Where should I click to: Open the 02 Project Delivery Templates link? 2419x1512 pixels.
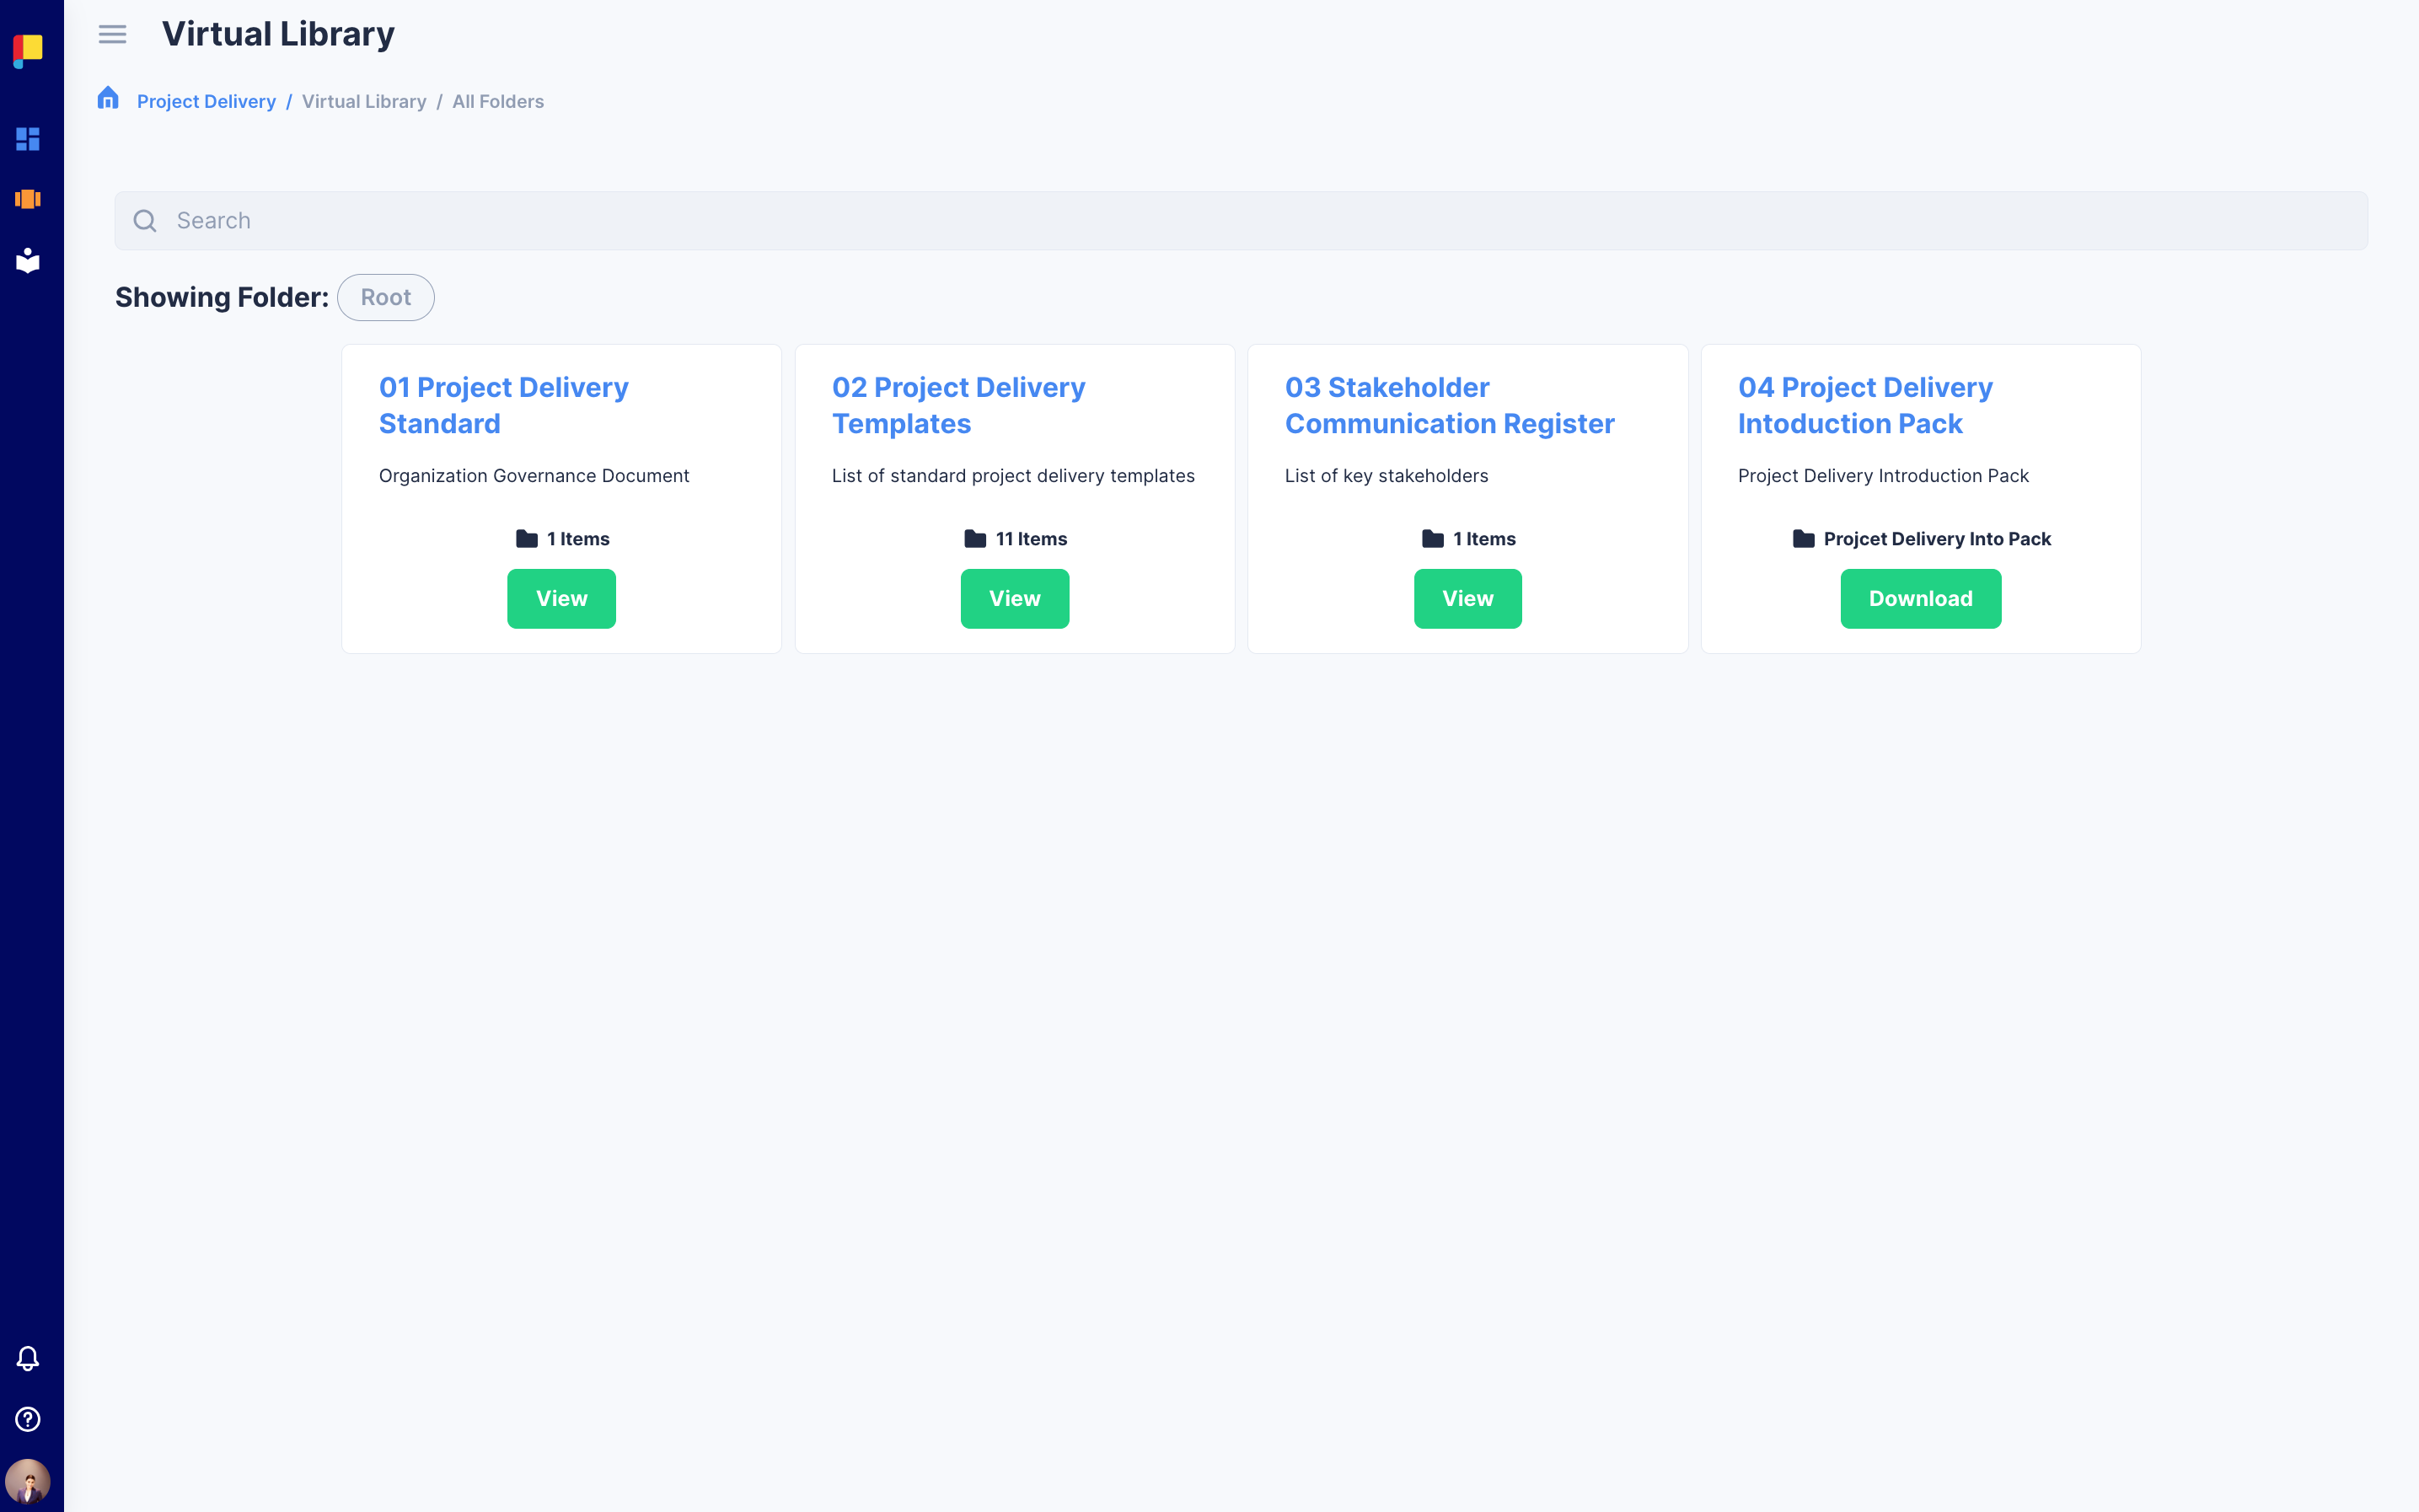[958, 405]
